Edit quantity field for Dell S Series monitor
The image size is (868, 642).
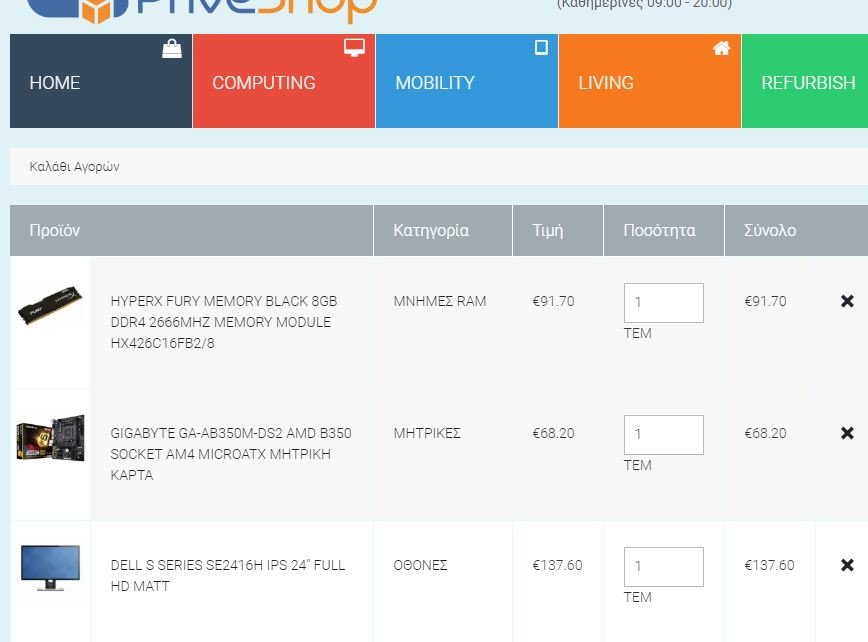664,567
